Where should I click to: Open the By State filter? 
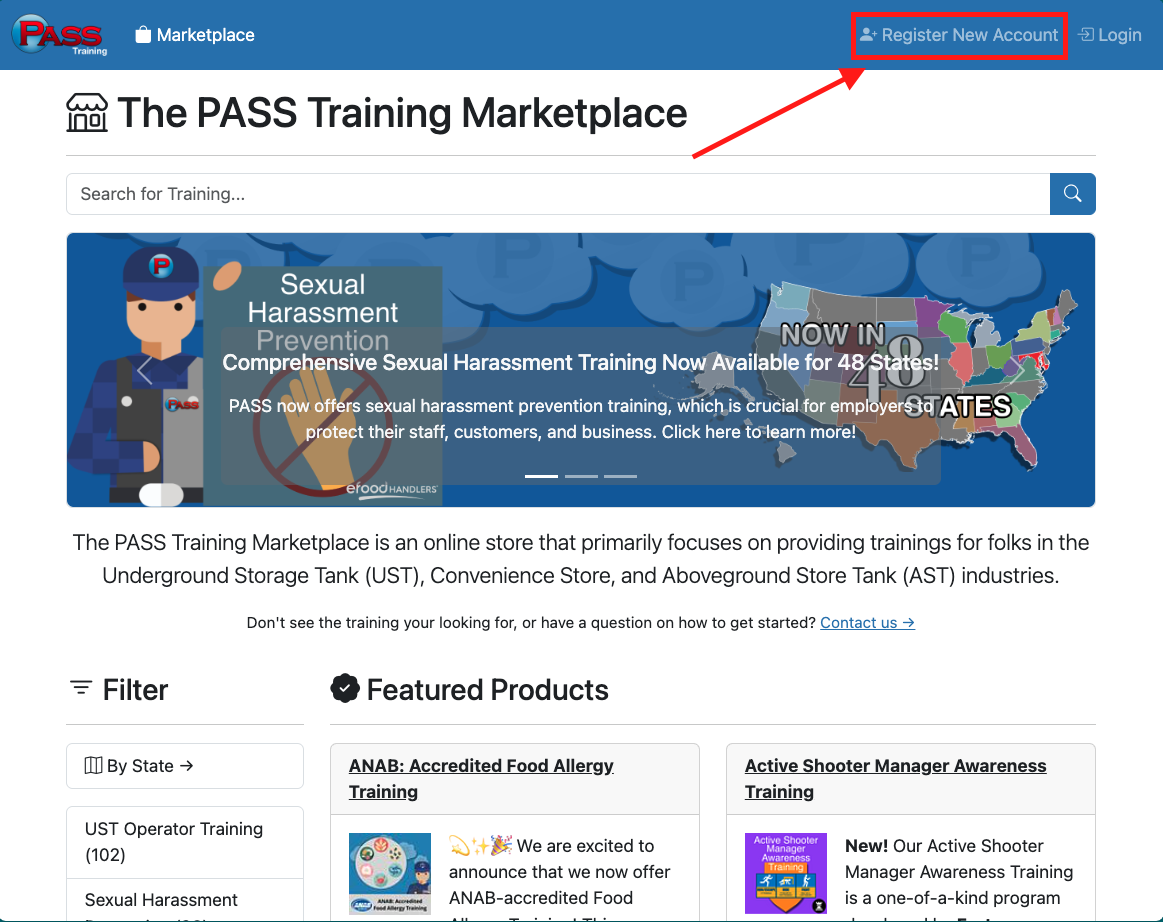(185, 765)
